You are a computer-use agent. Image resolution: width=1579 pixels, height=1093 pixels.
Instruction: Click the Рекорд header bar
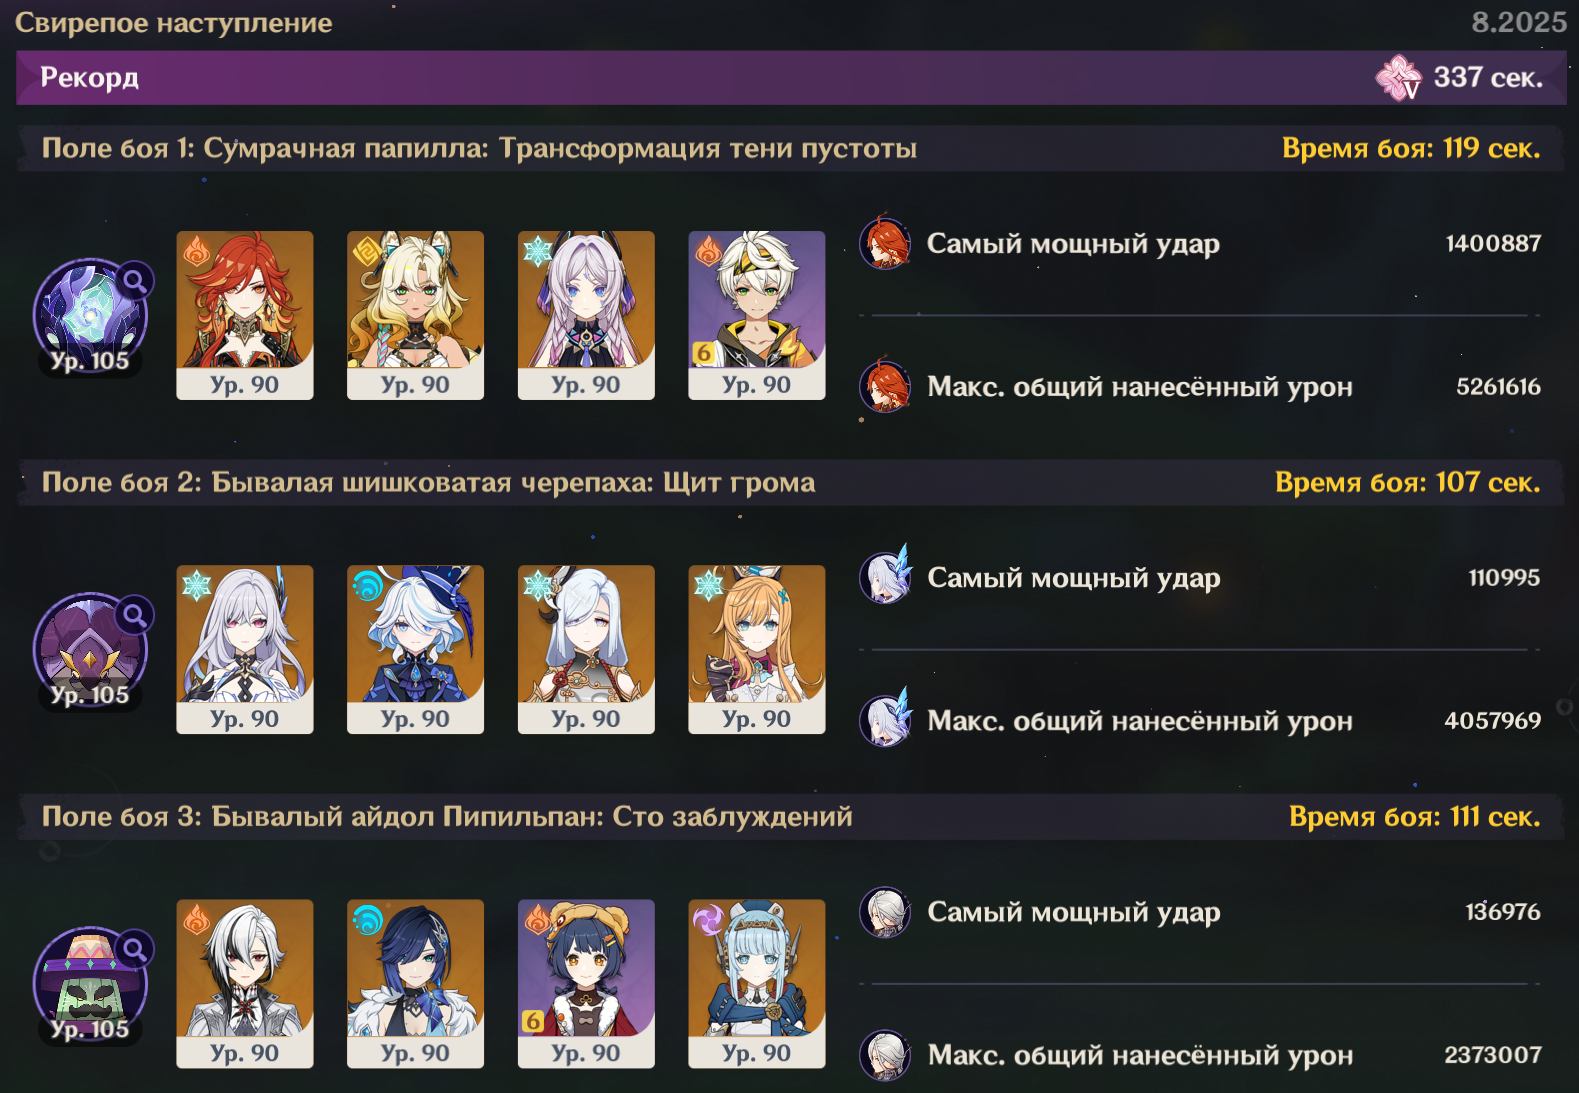click(791, 78)
